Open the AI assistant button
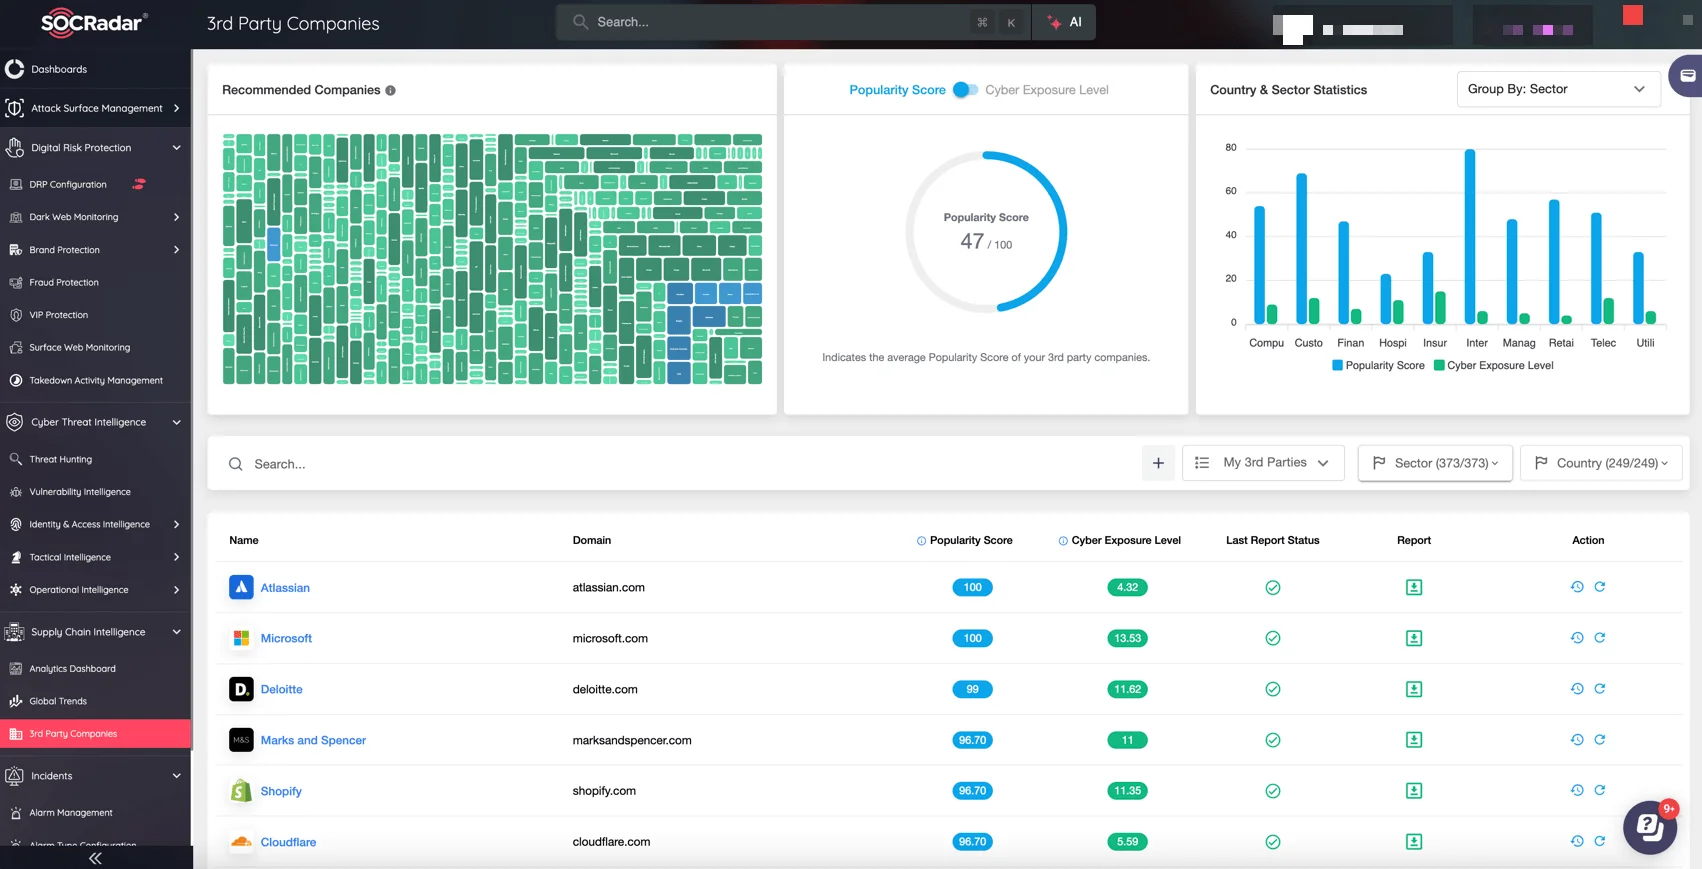1702x869 pixels. 1065,22
